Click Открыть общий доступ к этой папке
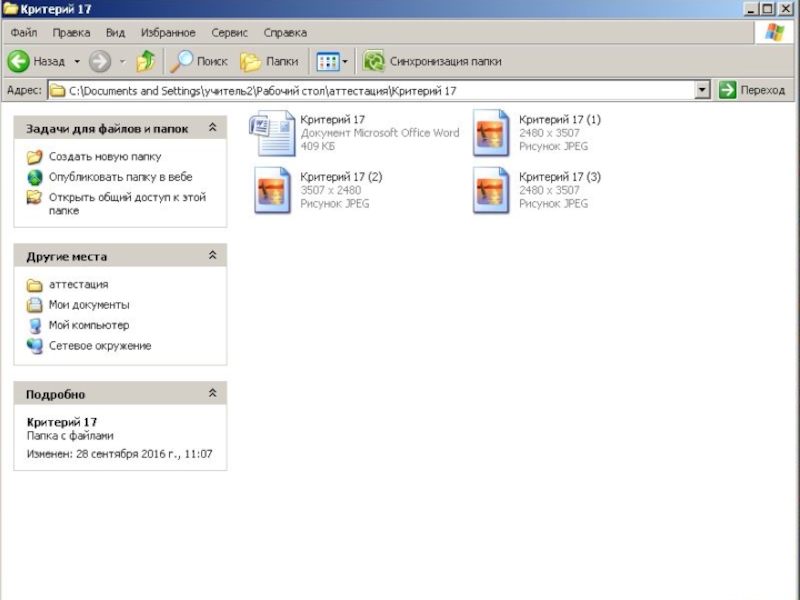800x600 pixels. [x=127, y=204]
